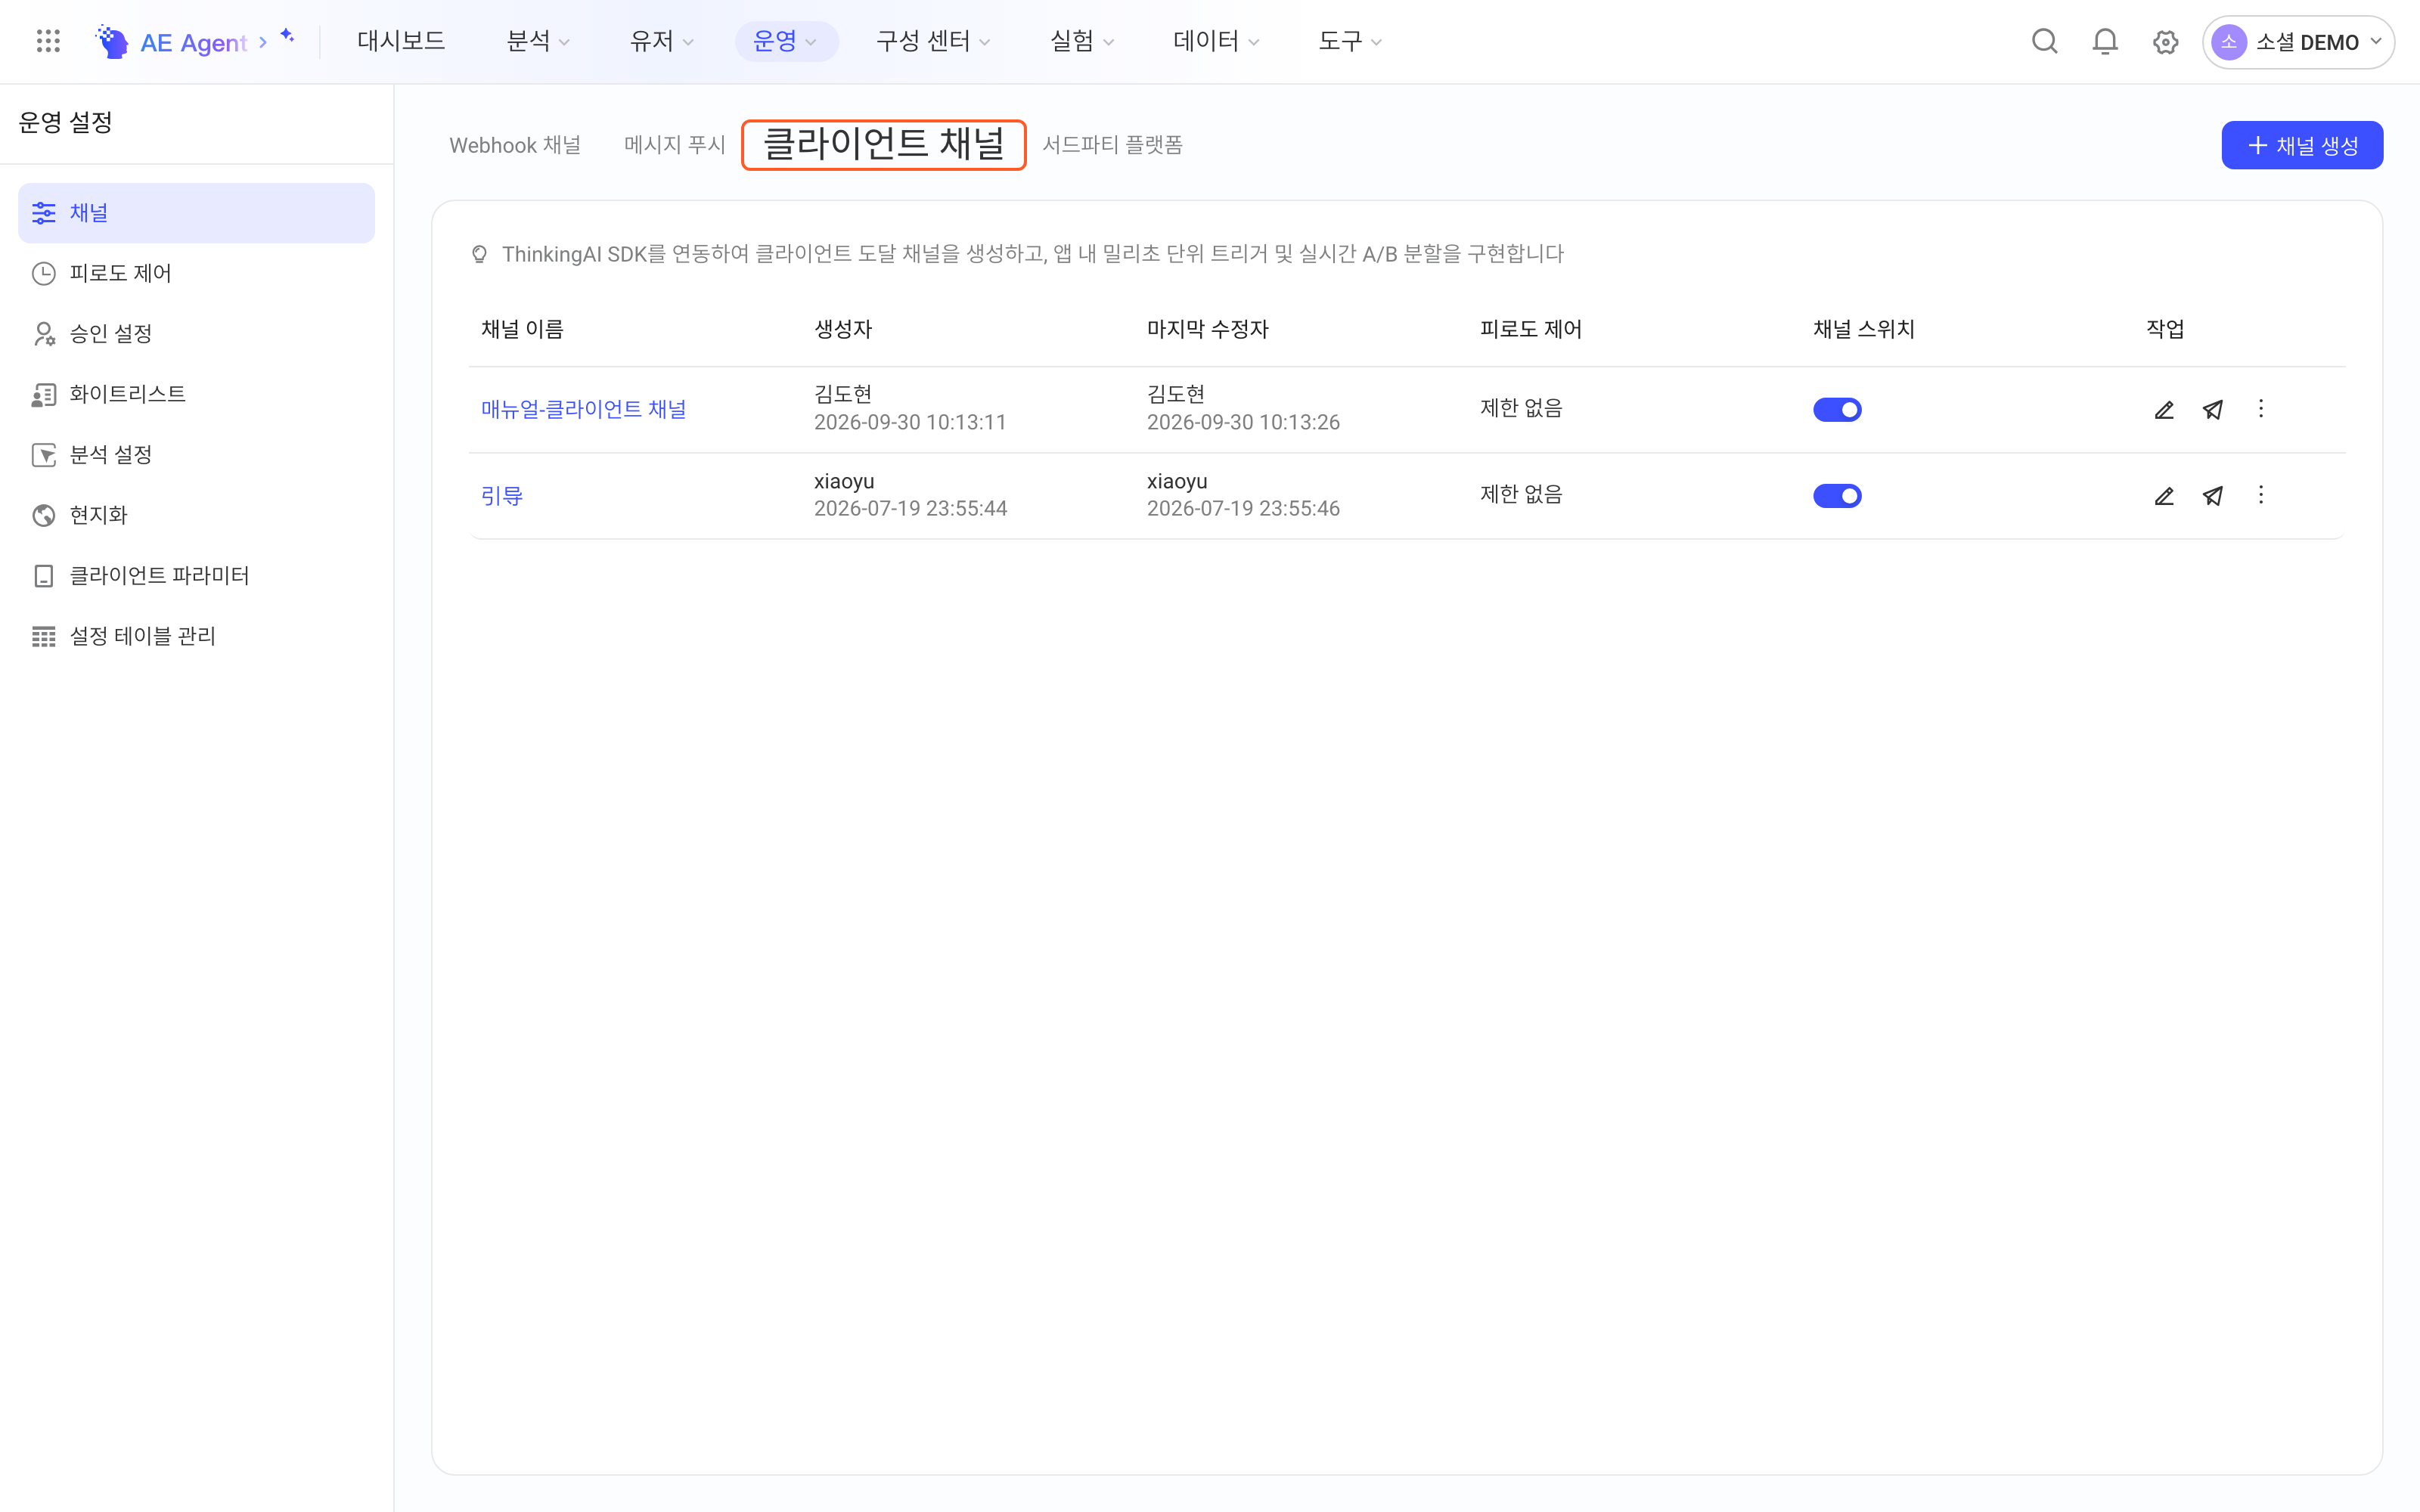Image resolution: width=2420 pixels, height=1512 pixels.
Task: Select 피로도 제어 in the sidebar
Action: 196,273
